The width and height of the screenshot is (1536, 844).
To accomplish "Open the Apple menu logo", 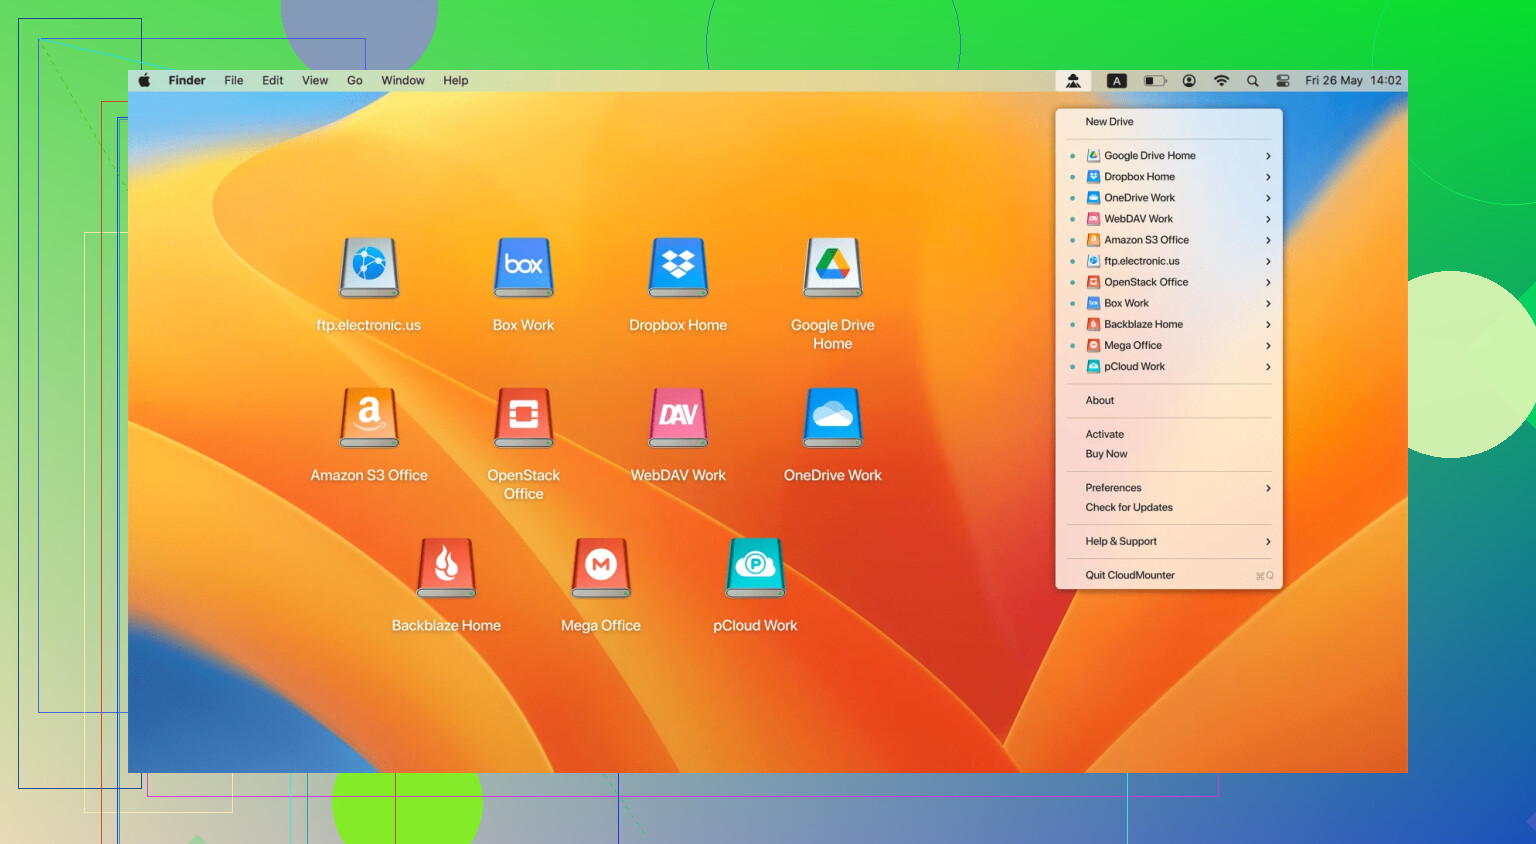I will [x=144, y=81].
